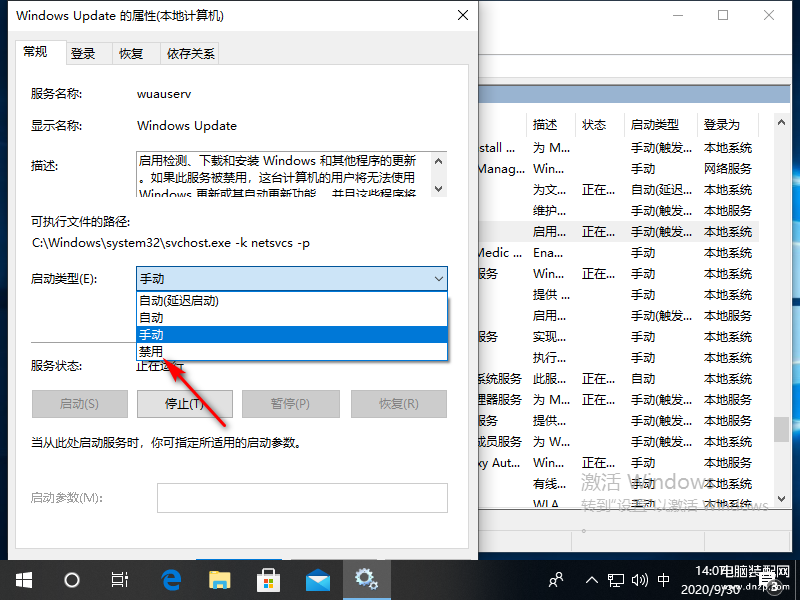This screenshot has width=800, height=600.
Task: Click services list scrollbar up arrow
Action: pyautogui.click(x=781, y=122)
